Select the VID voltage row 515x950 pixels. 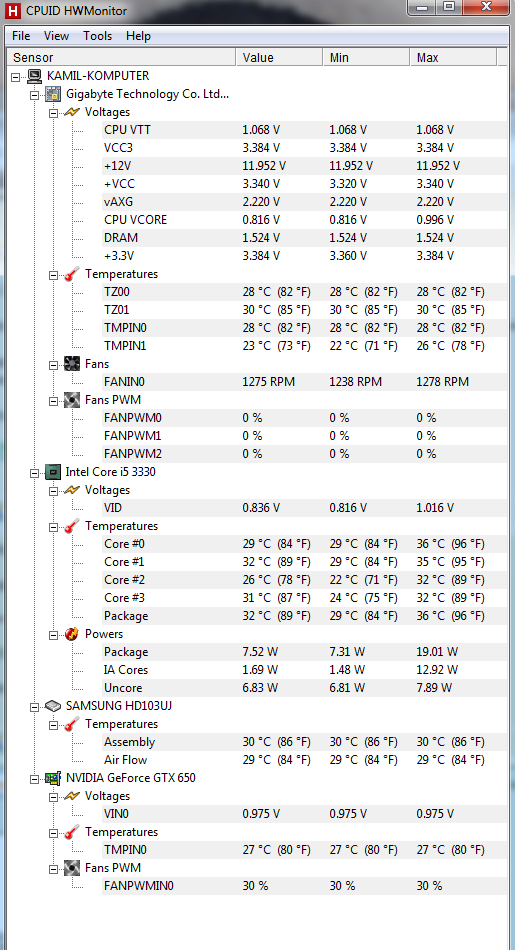pyautogui.click(x=304, y=508)
